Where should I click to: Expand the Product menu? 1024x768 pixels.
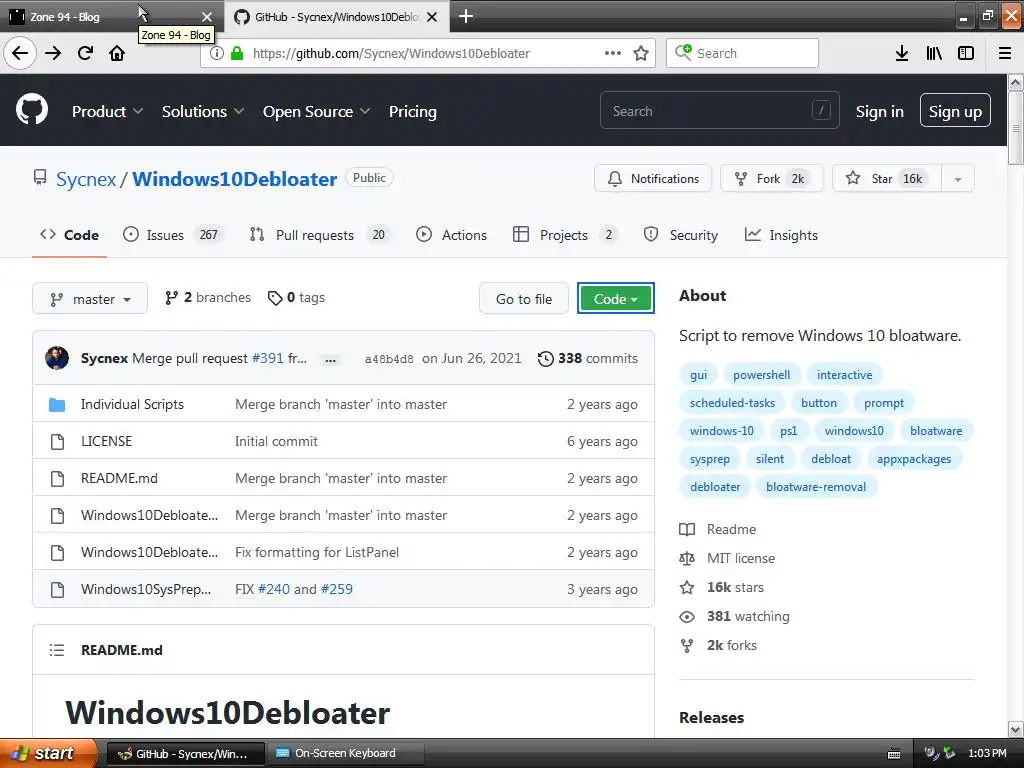coord(107,112)
